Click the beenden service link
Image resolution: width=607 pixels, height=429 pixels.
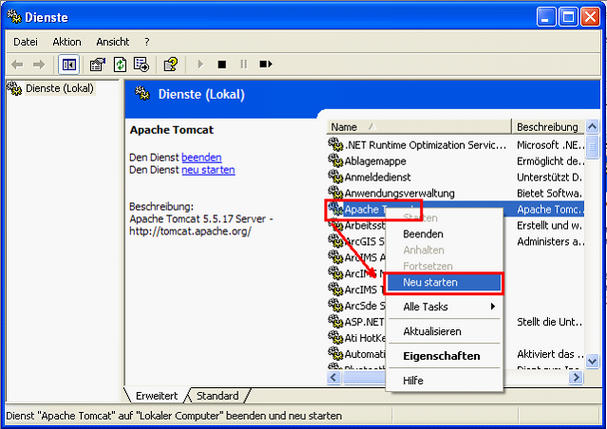point(201,158)
